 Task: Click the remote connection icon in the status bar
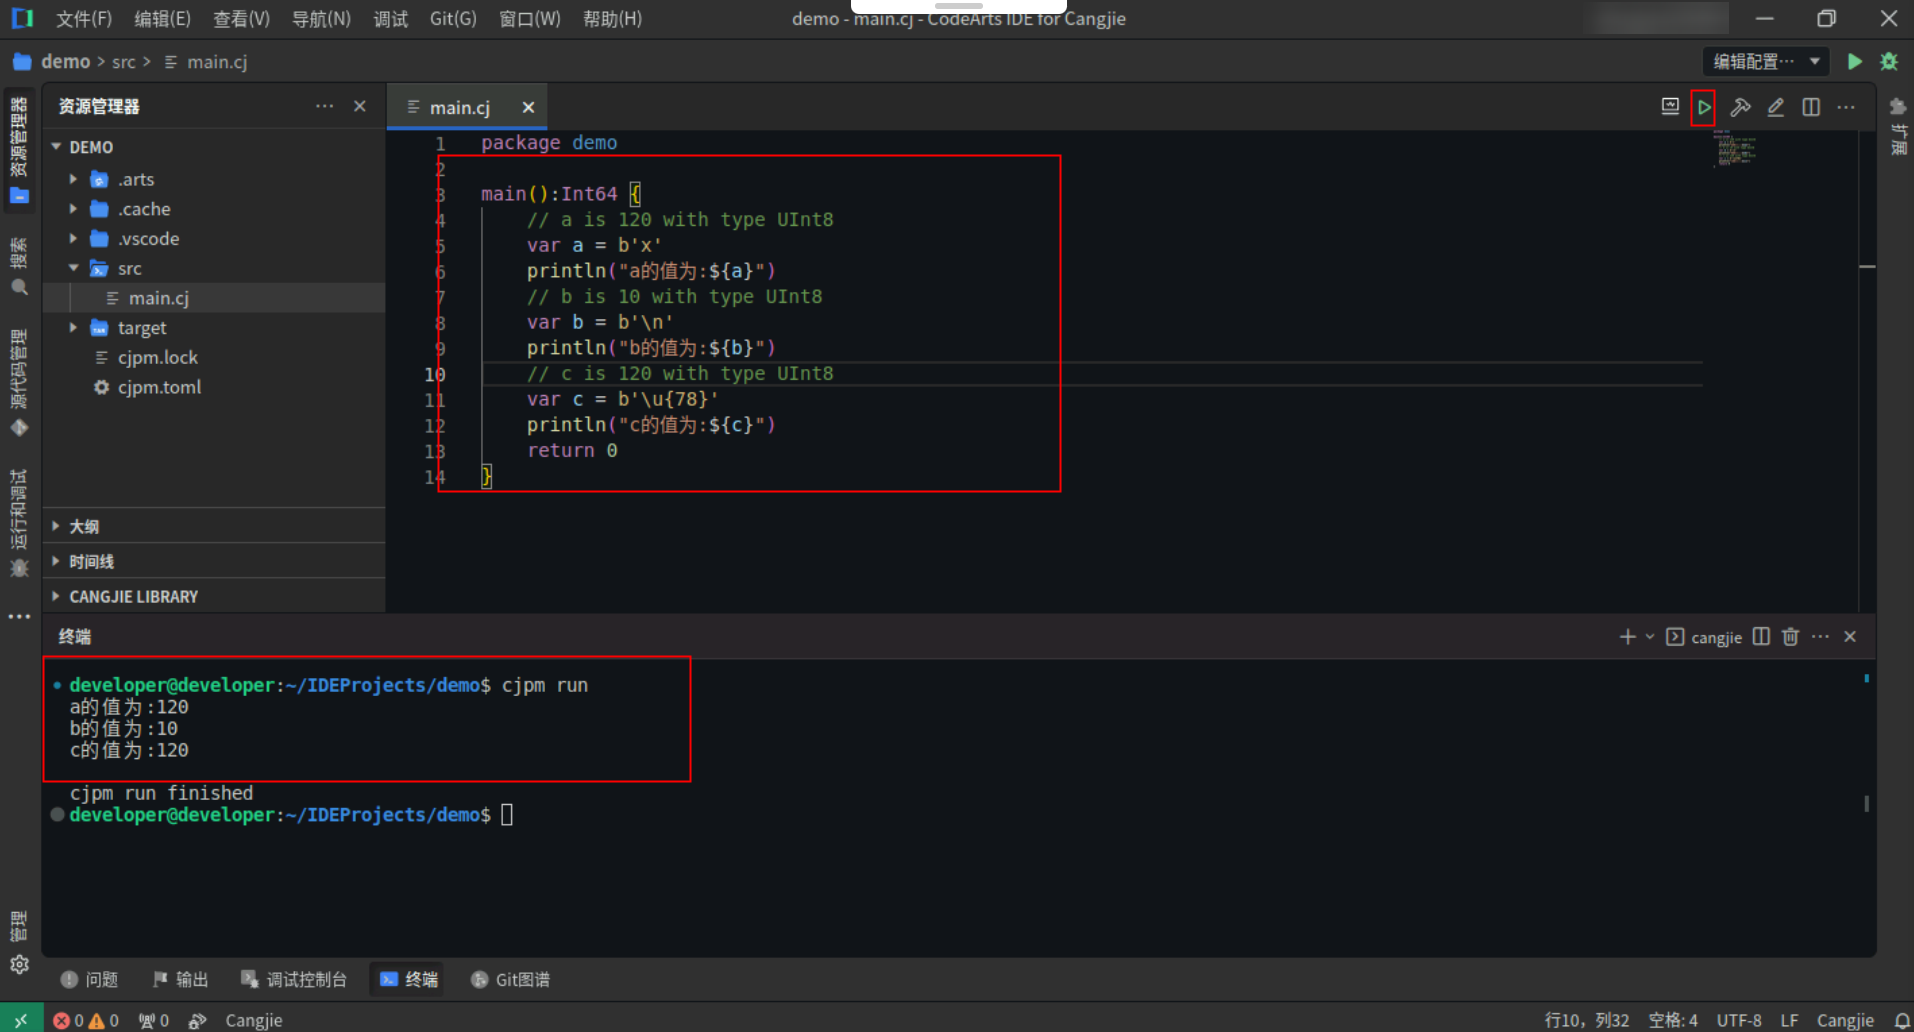(21, 1020)
